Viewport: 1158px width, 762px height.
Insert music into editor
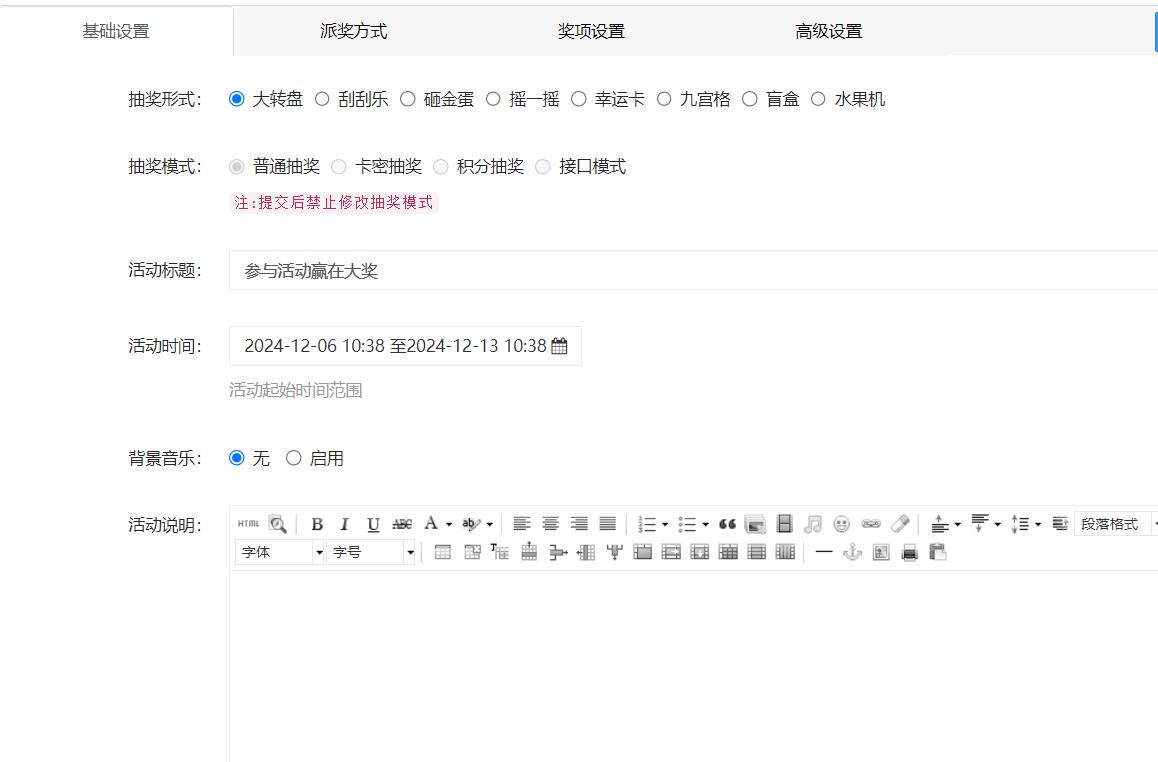(812, 524)
